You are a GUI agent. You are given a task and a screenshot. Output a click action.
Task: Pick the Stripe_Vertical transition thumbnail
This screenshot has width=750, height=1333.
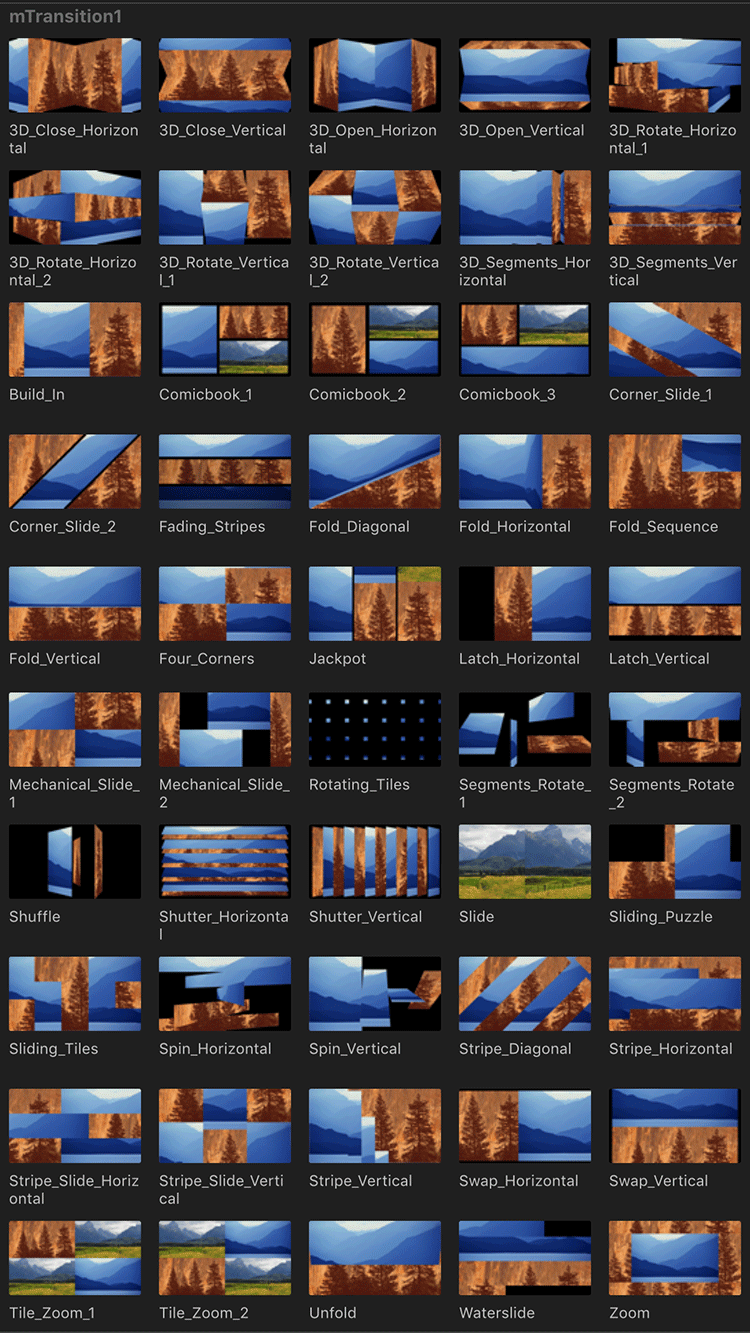tap(375, 1125)
